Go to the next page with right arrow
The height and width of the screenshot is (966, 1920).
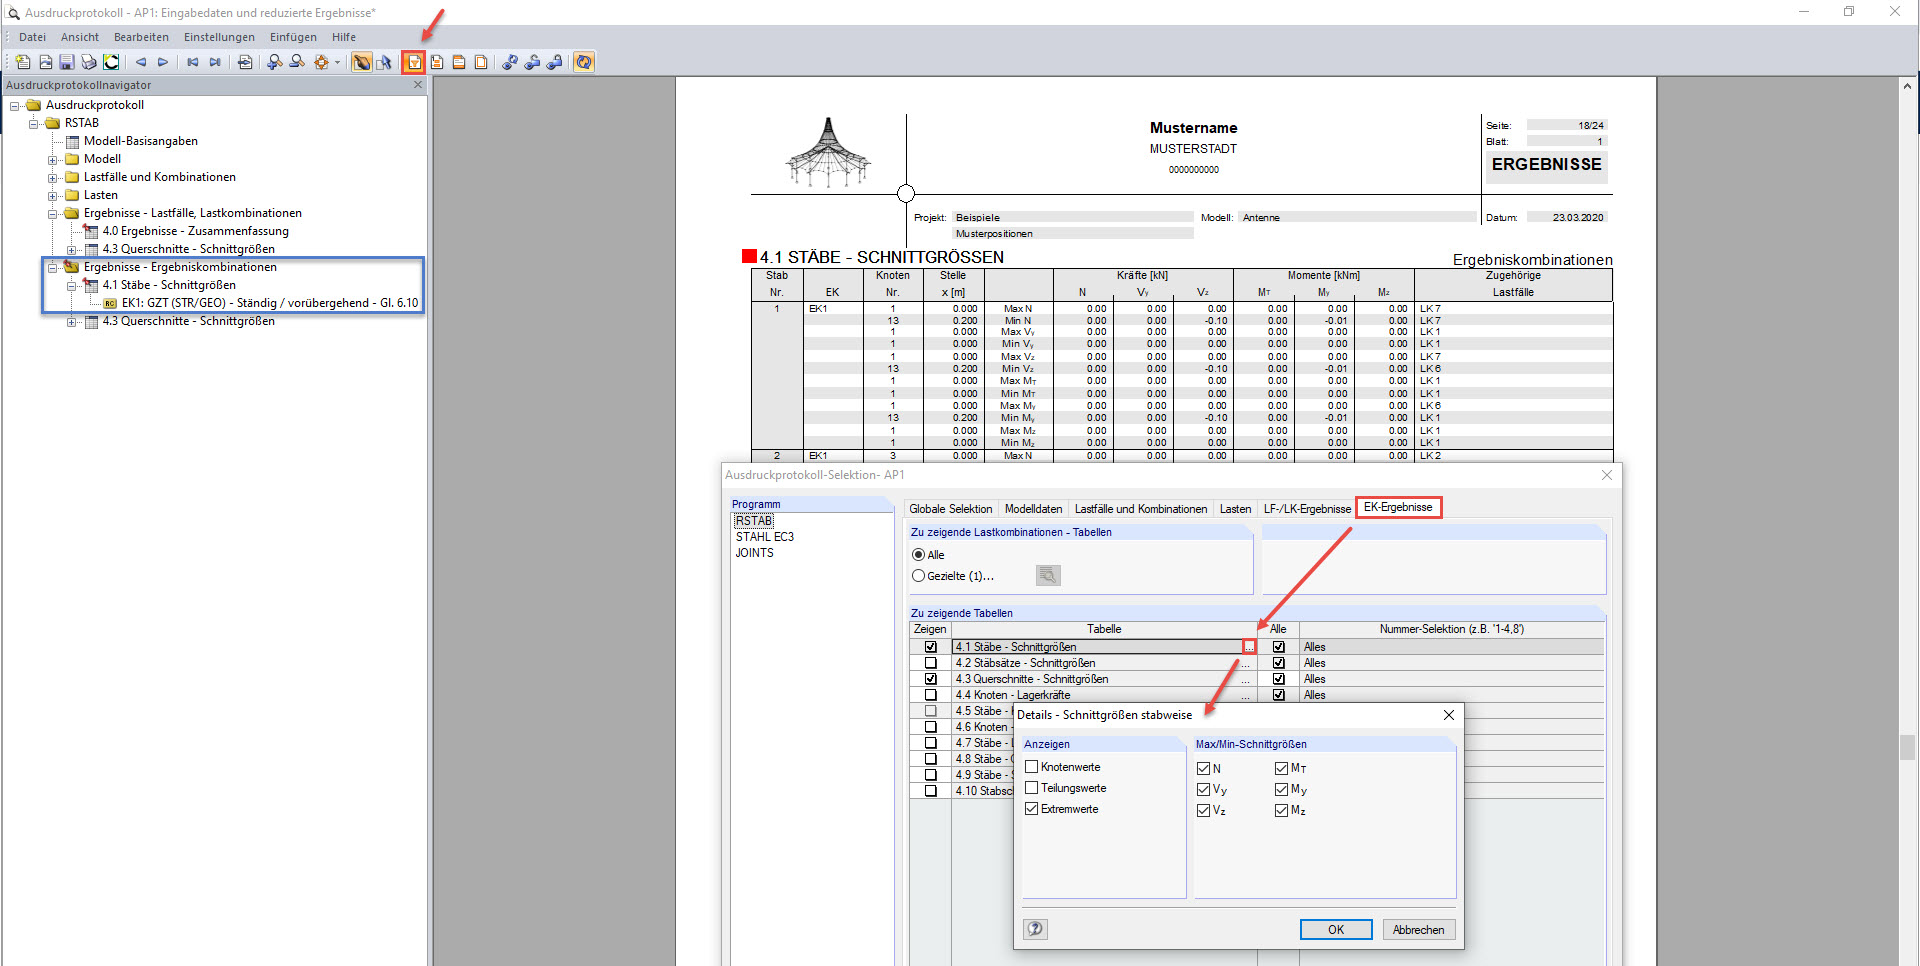pyautogui.click(x=163, y=62)
